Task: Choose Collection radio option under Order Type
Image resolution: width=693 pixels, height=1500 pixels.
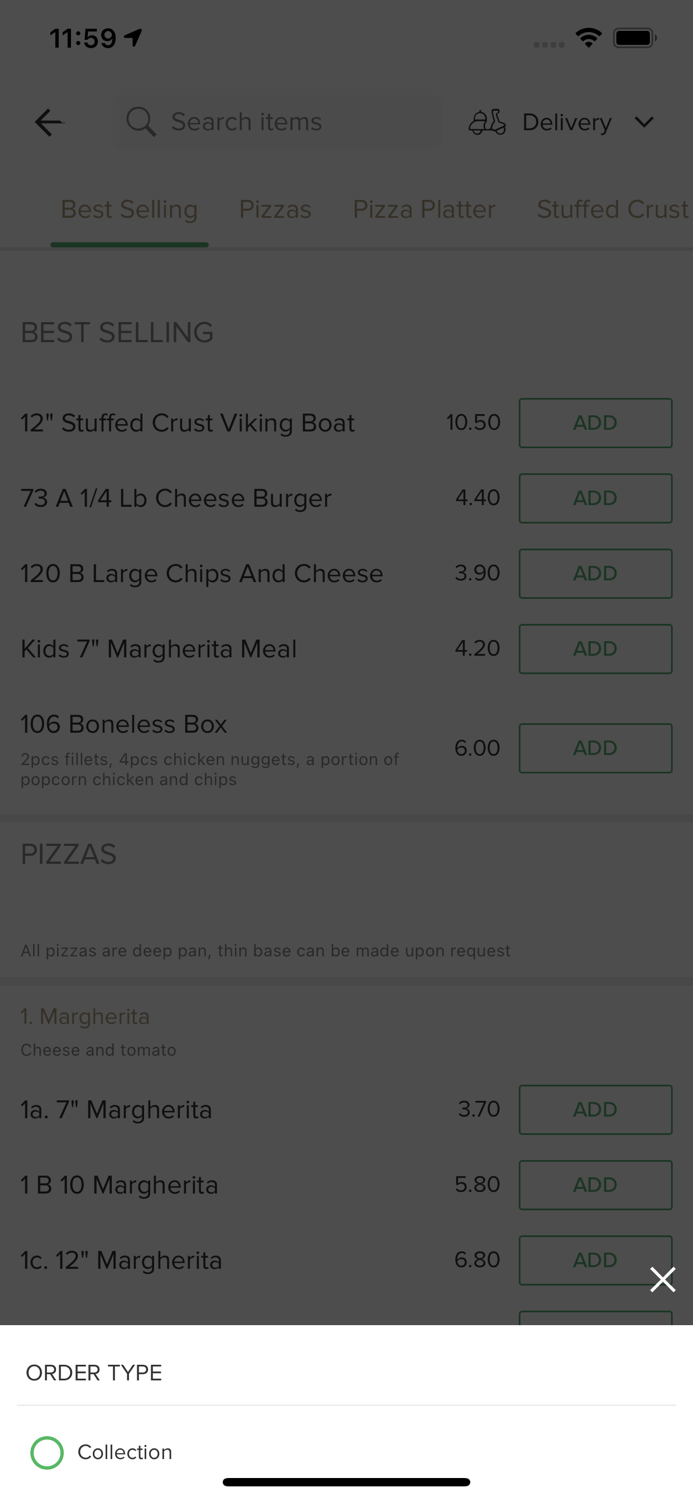Action: 124,1452
